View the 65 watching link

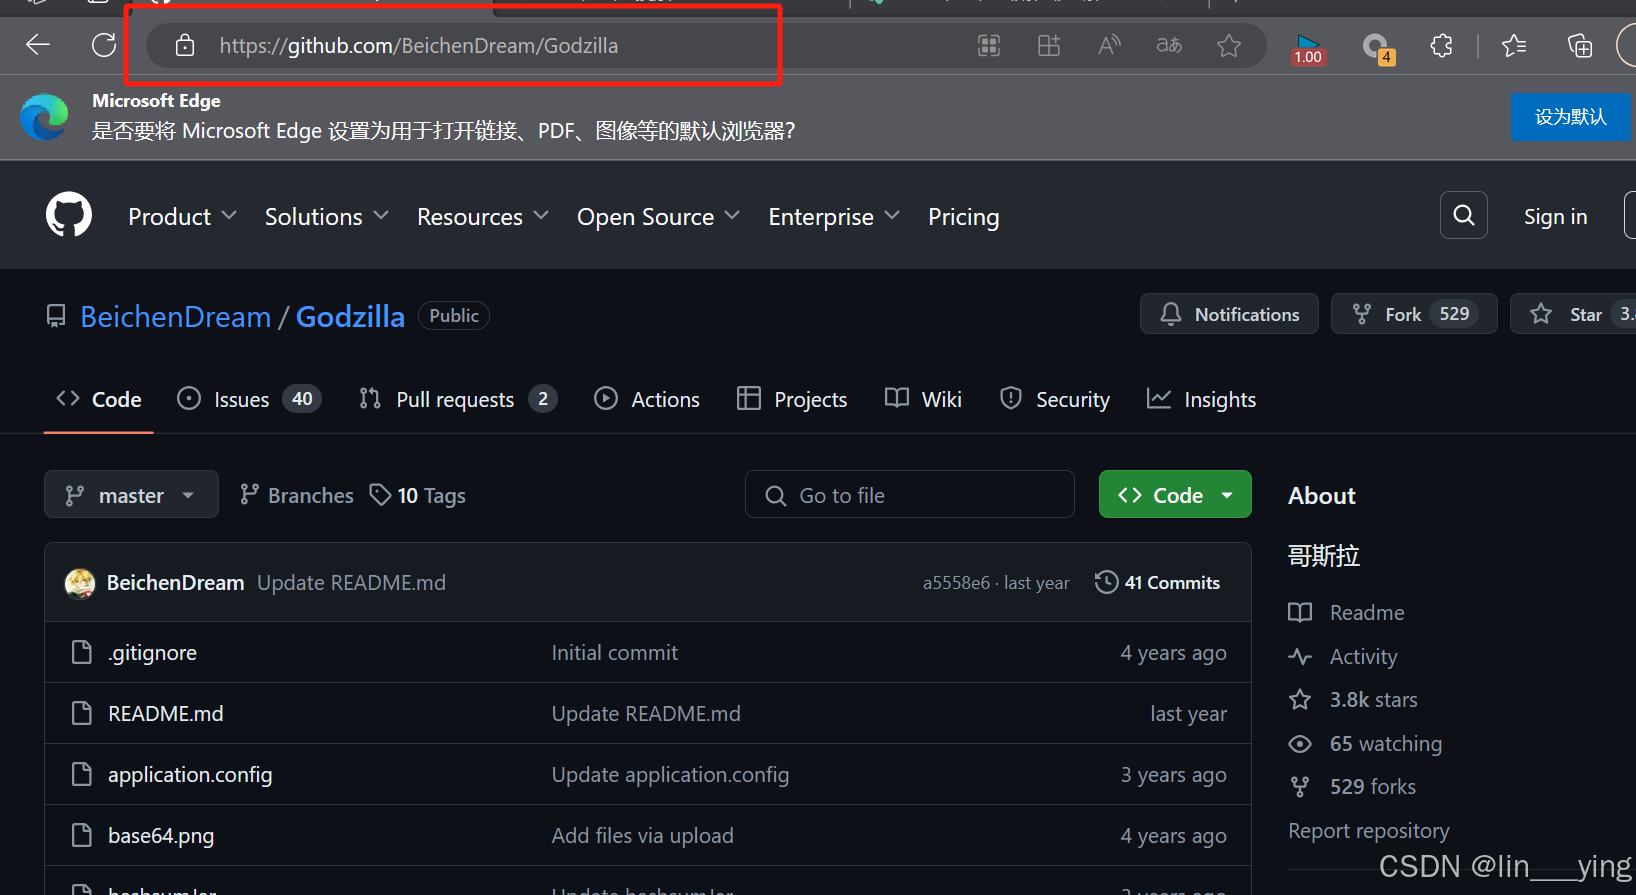tap(1365, 744)
